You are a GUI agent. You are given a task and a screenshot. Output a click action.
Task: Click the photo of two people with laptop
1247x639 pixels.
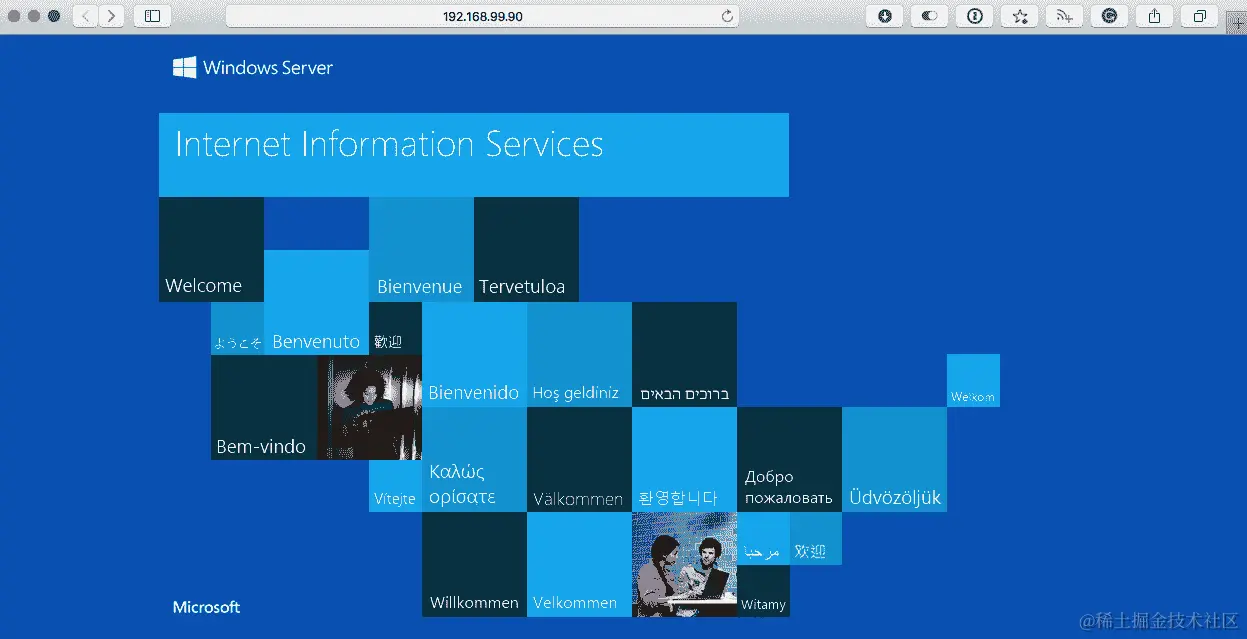click(x=684, y=564)
